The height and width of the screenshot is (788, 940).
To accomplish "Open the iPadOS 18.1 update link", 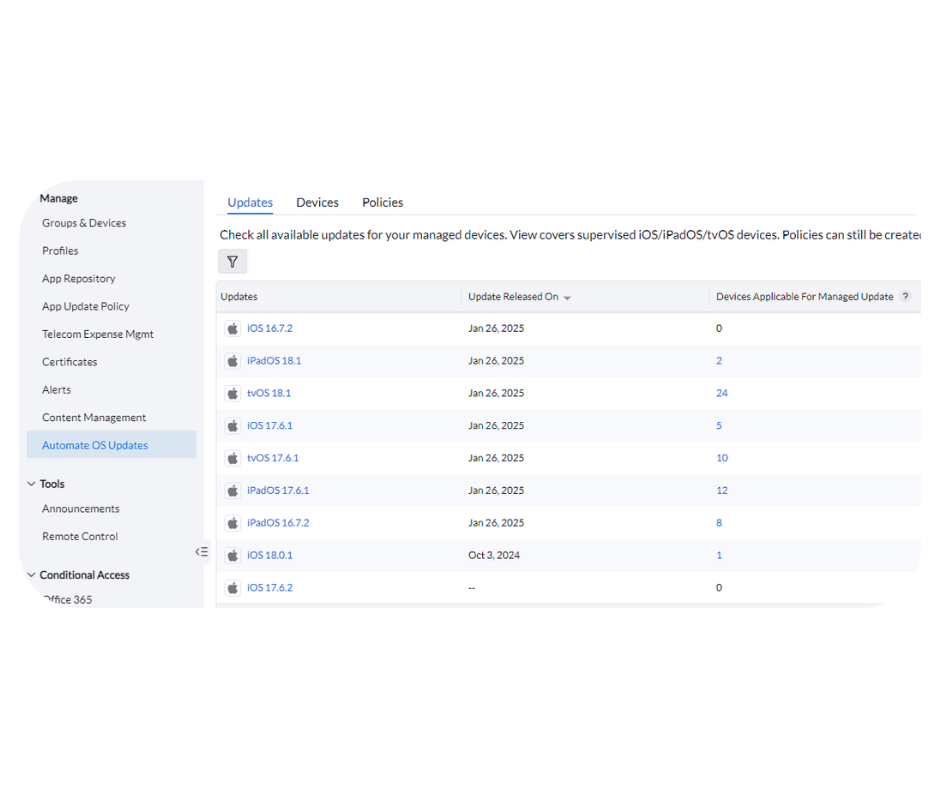I will (274, 361).
